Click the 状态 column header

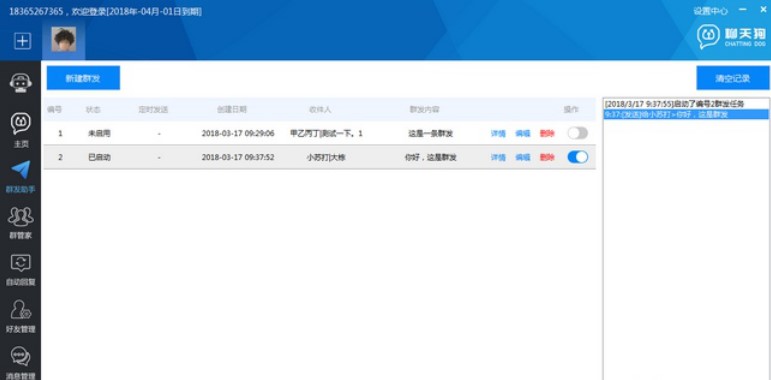click(x=93, y=110)
